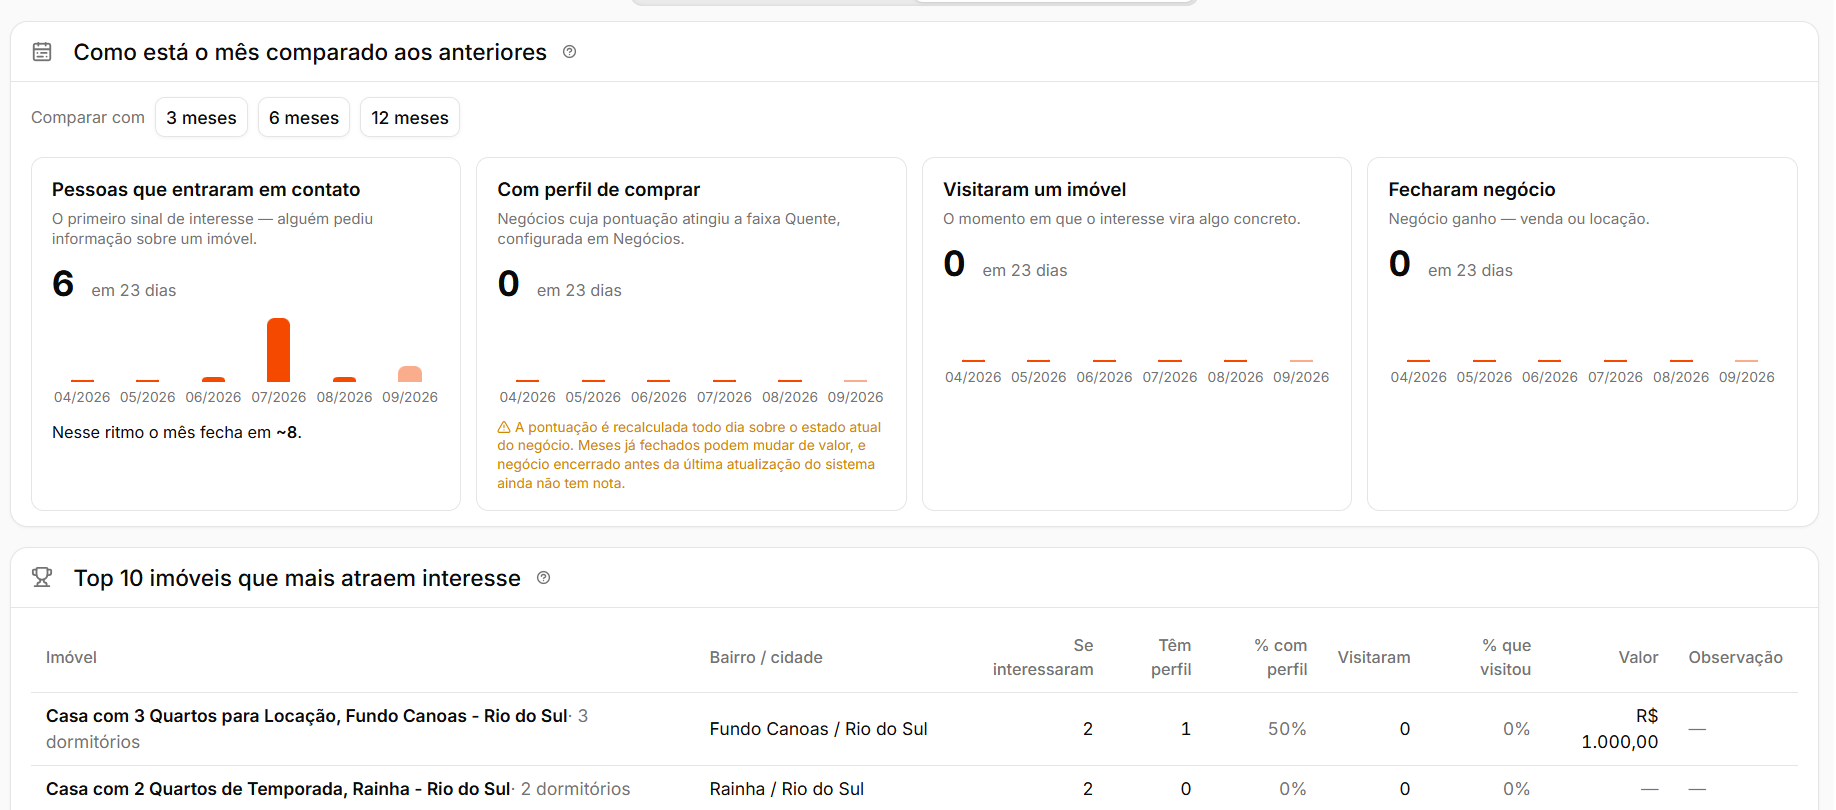Click the 07/2026 bar in the contacts chart
Image resolution: width=1836 pixels, height=810 pixels.
(x=278, y=350)
